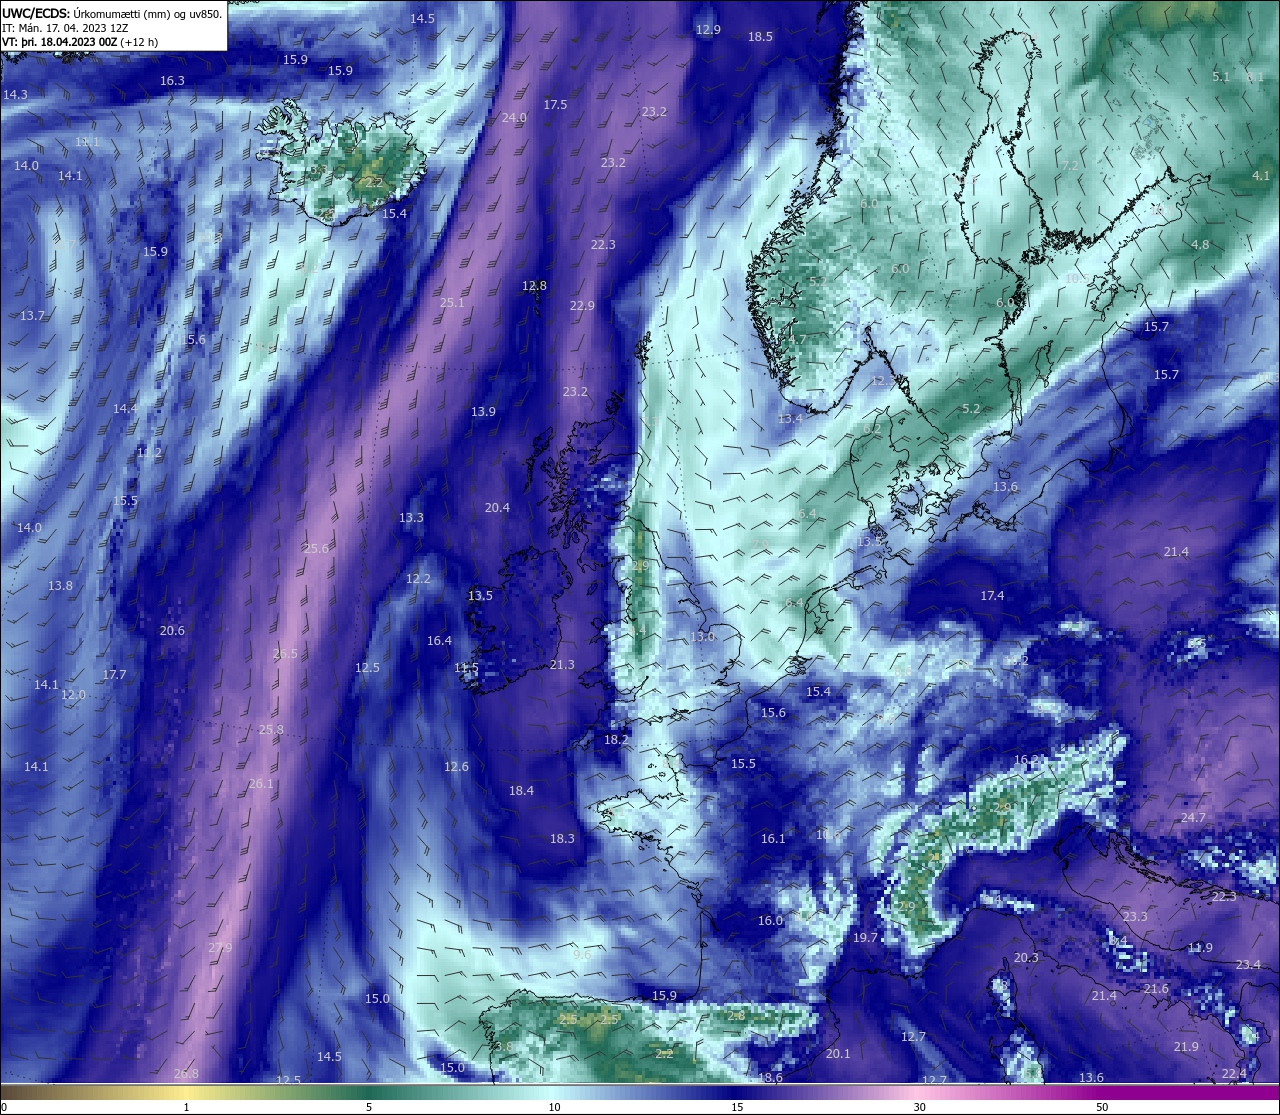The height and width of the screenshot is (1115, 1280).
Task: Click the map value 20.6 in the Atlantic
Action: [172, 631]
